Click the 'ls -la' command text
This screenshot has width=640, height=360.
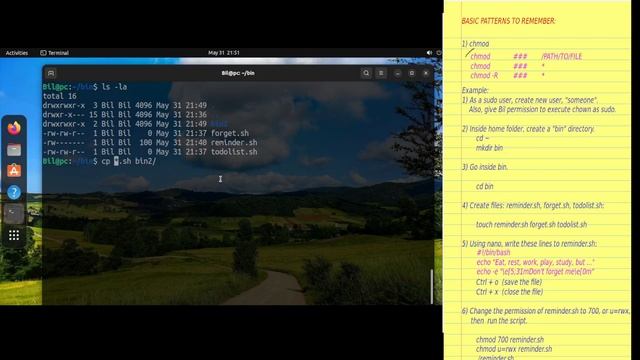pyautogui.click(x=114, y=87)
